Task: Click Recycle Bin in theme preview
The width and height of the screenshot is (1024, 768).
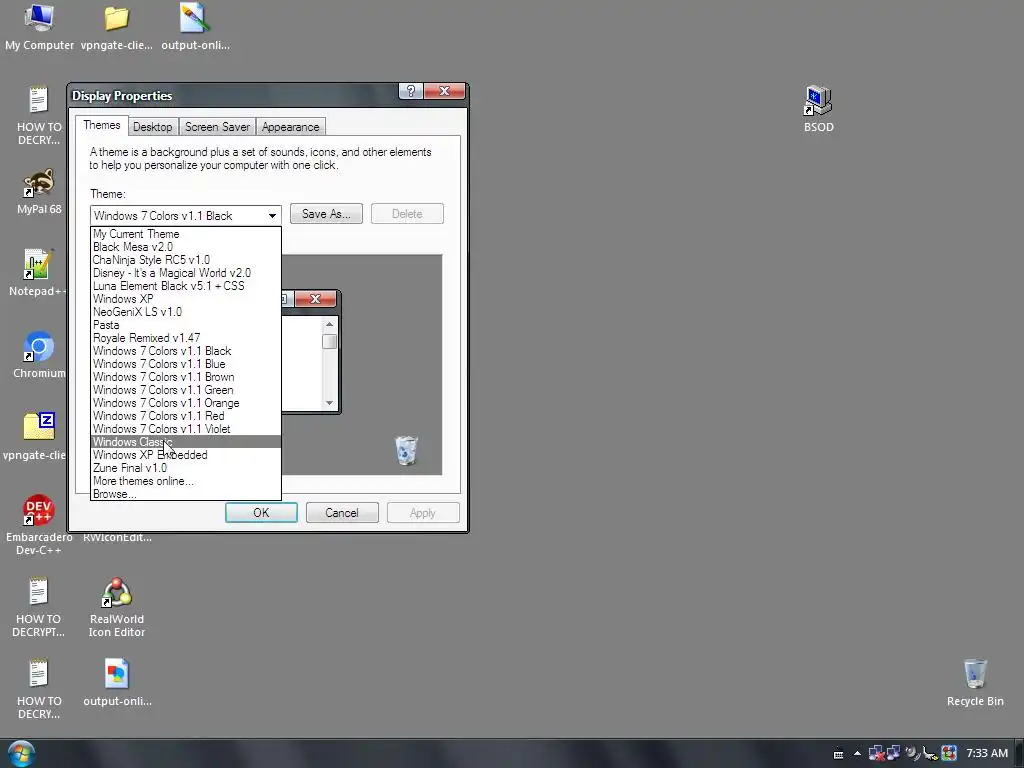Action: click(406, 451)
